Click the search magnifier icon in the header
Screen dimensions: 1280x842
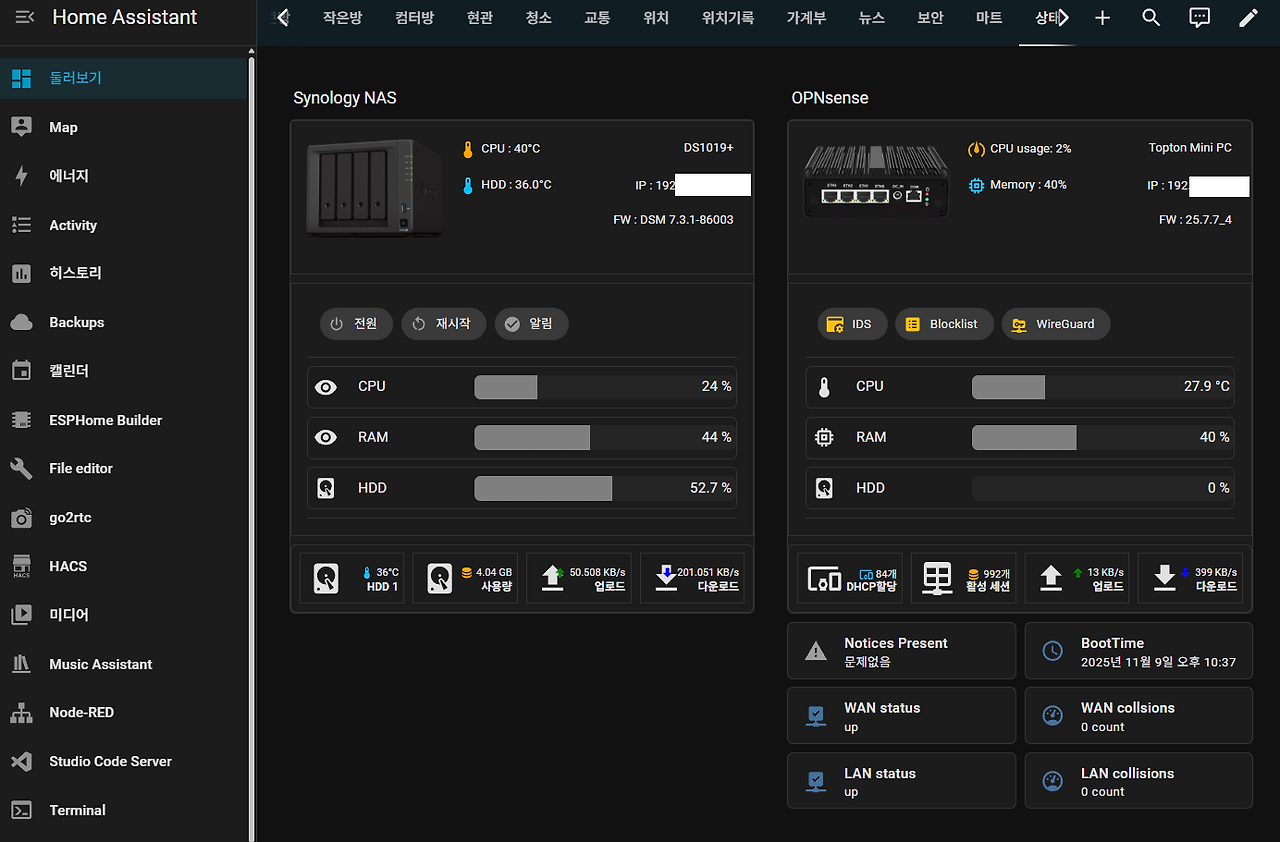click(1151, 18)
